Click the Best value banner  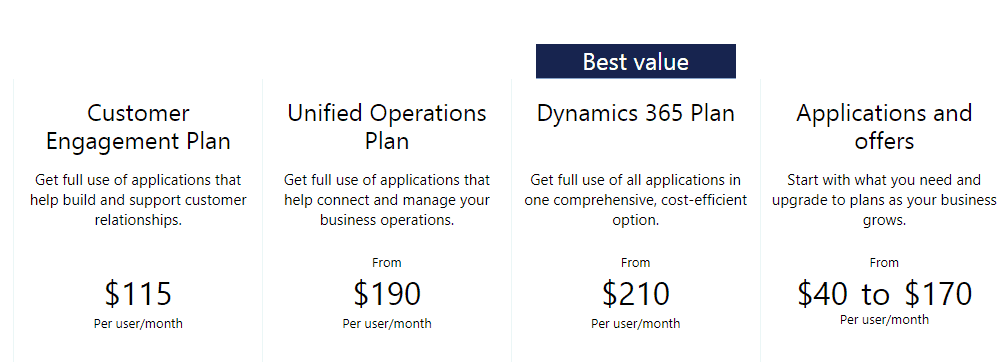[x=636, y=62]
